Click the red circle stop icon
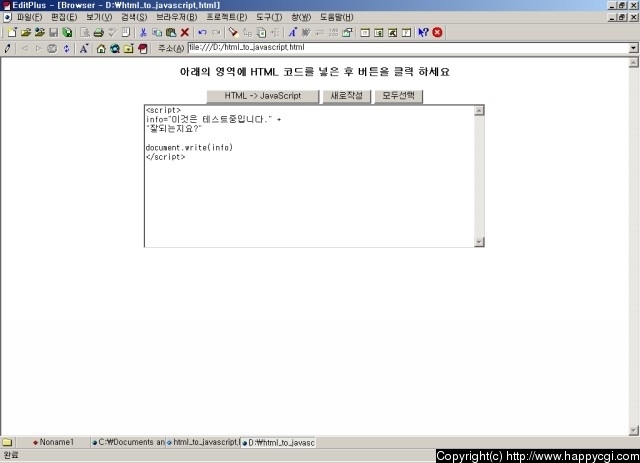The width and height of the screenshot is (640, 463). tap(437, 32)
